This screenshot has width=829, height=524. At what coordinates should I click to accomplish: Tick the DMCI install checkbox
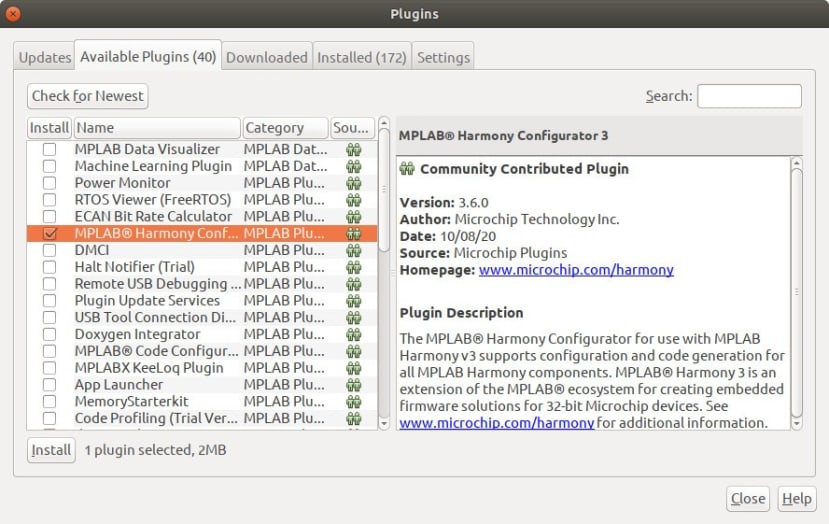(x=49, y=250)
